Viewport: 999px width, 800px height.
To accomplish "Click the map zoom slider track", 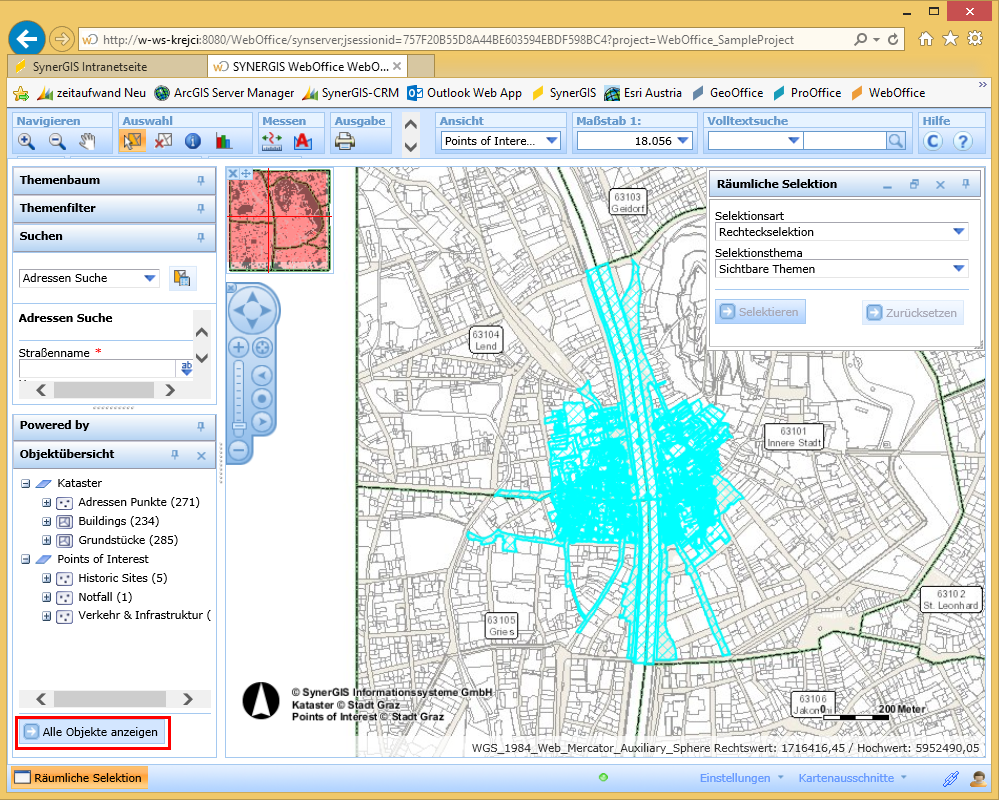I will click(x=239, y=395).
